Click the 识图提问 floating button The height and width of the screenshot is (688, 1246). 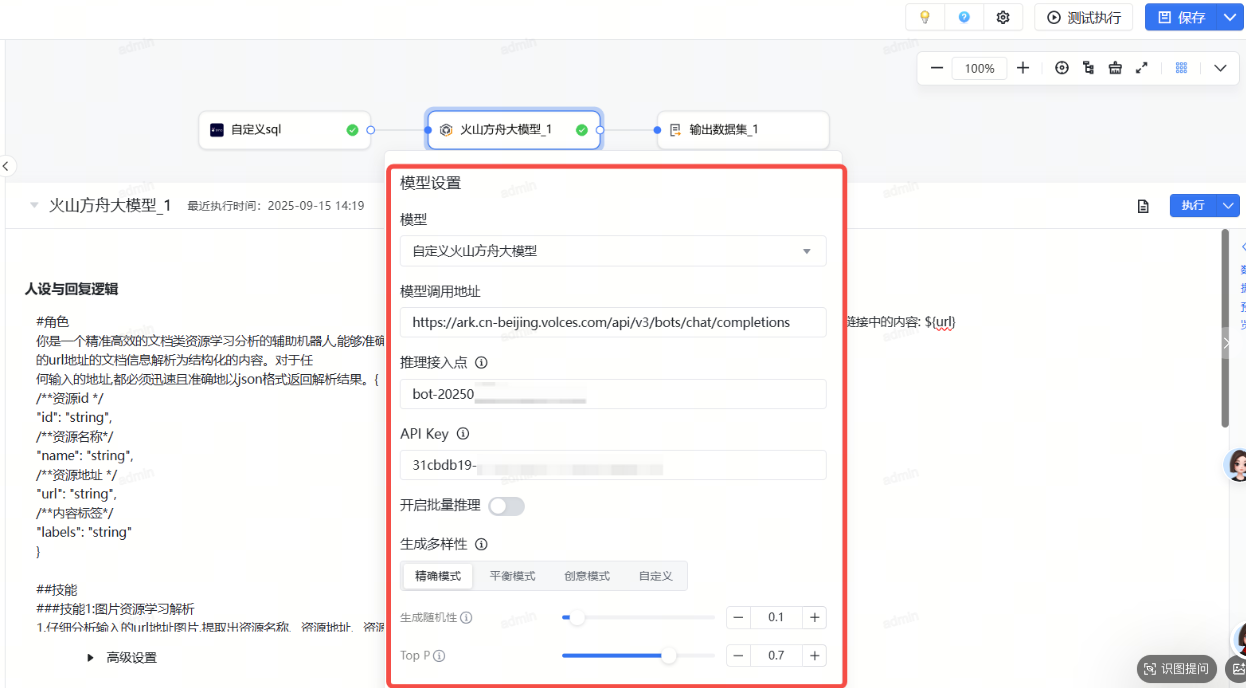pyautogui.click(x=1177, y=669)
